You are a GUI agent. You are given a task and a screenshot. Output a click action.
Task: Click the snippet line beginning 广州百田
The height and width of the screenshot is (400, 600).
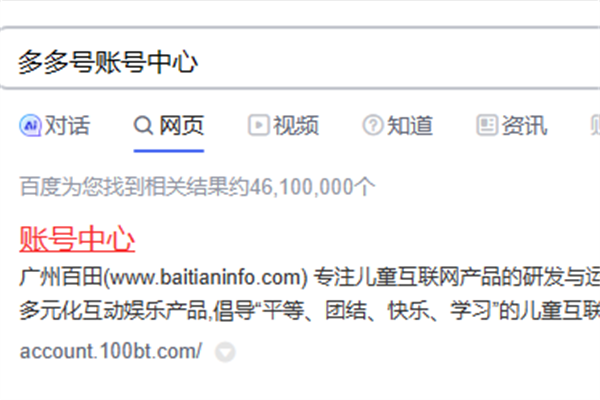tap(310, 278)
